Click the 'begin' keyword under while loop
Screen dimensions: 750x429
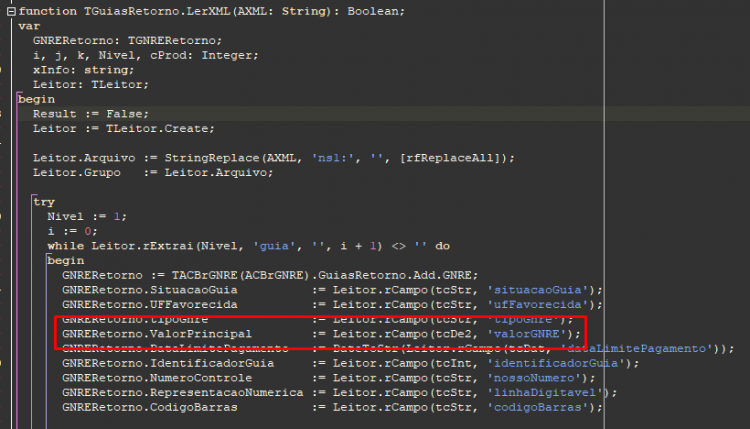66,261
